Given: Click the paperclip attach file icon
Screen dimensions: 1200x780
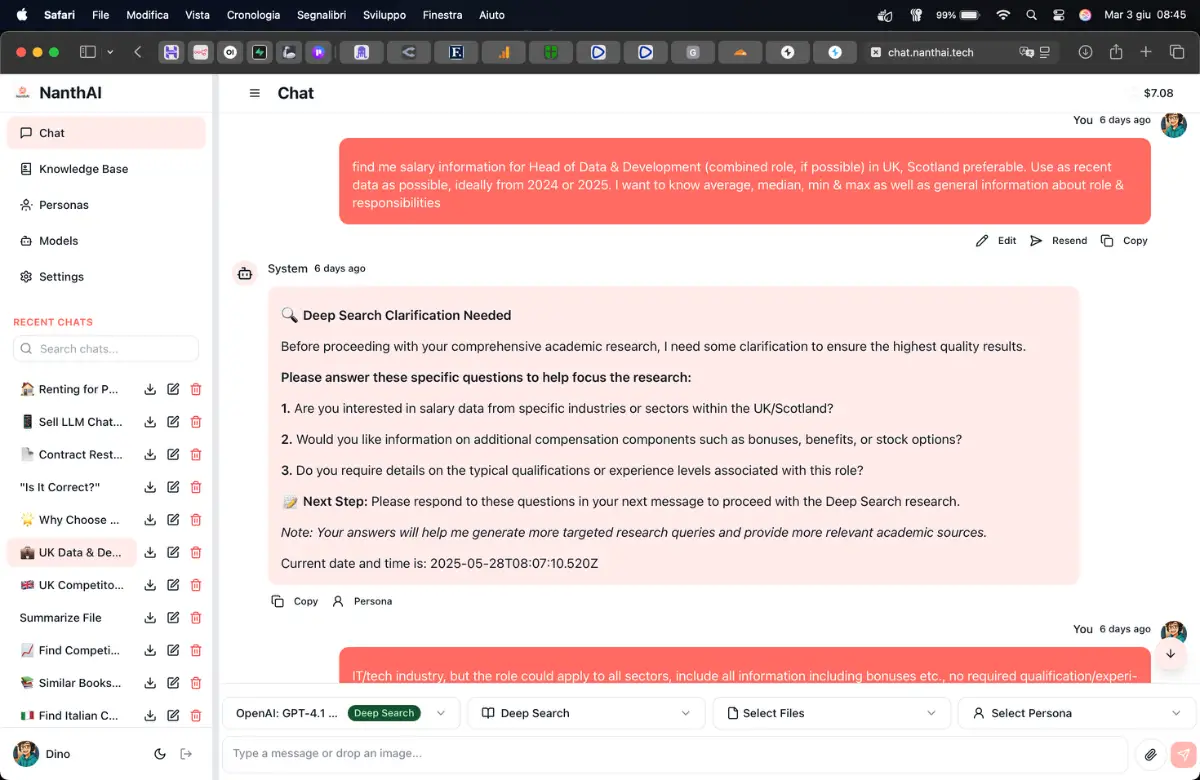Looking at the screenshot, I should click(x=1151, y=754).
